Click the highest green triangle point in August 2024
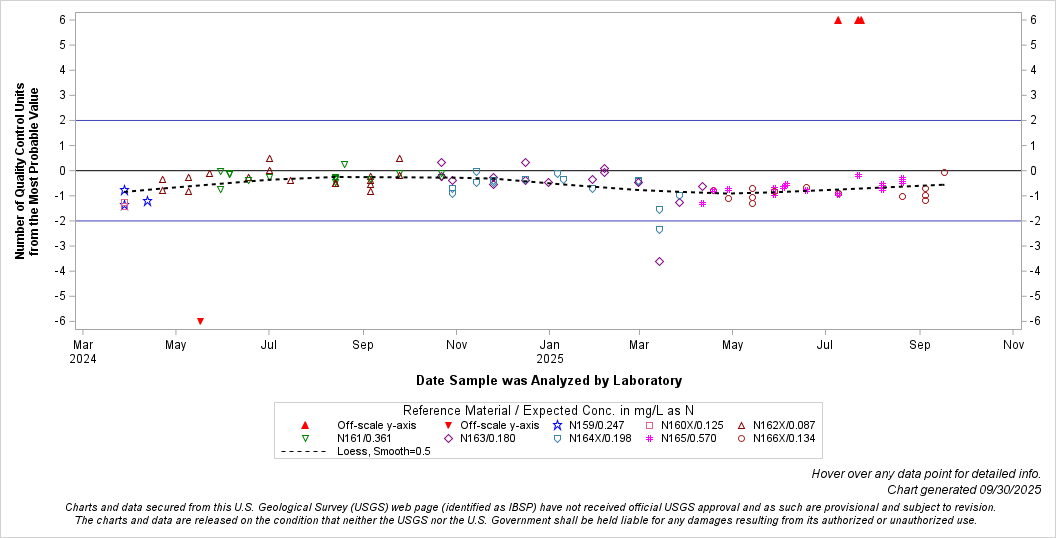The width and height of the screenshot is (1056, 538). [344, 164]
